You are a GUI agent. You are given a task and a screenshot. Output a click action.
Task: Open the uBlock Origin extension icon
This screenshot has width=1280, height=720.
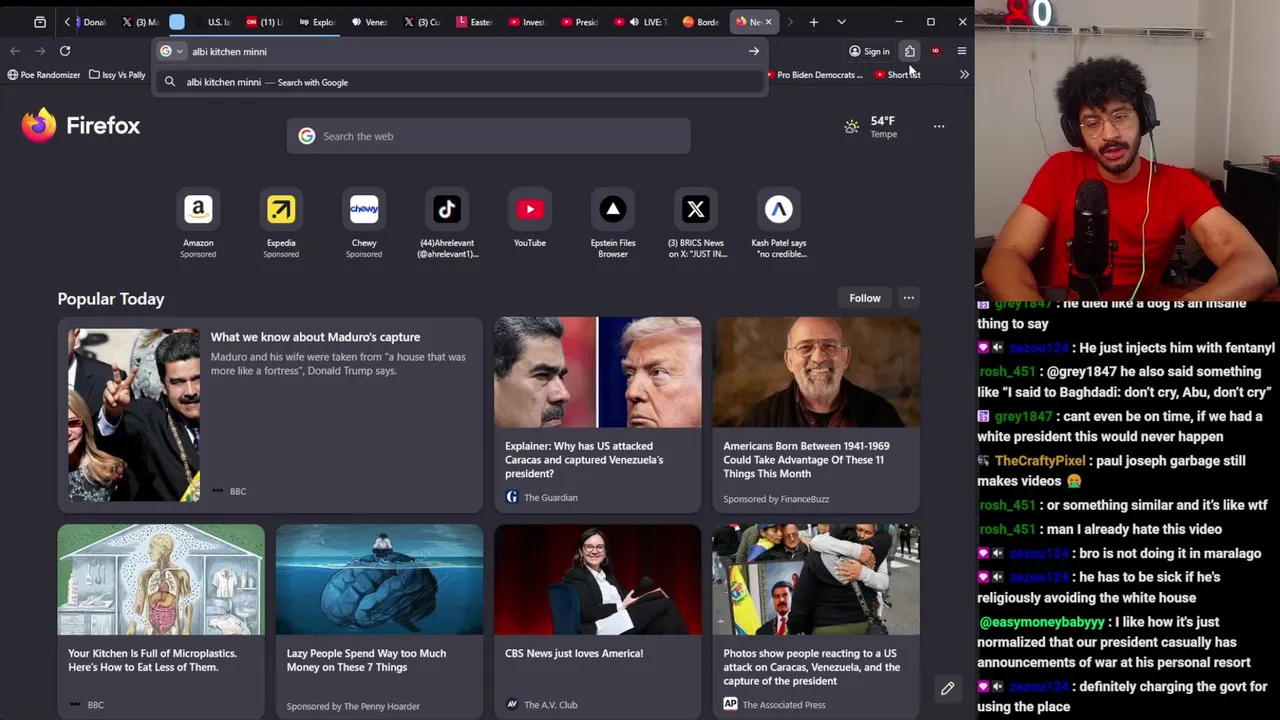[x=935, y=51]
